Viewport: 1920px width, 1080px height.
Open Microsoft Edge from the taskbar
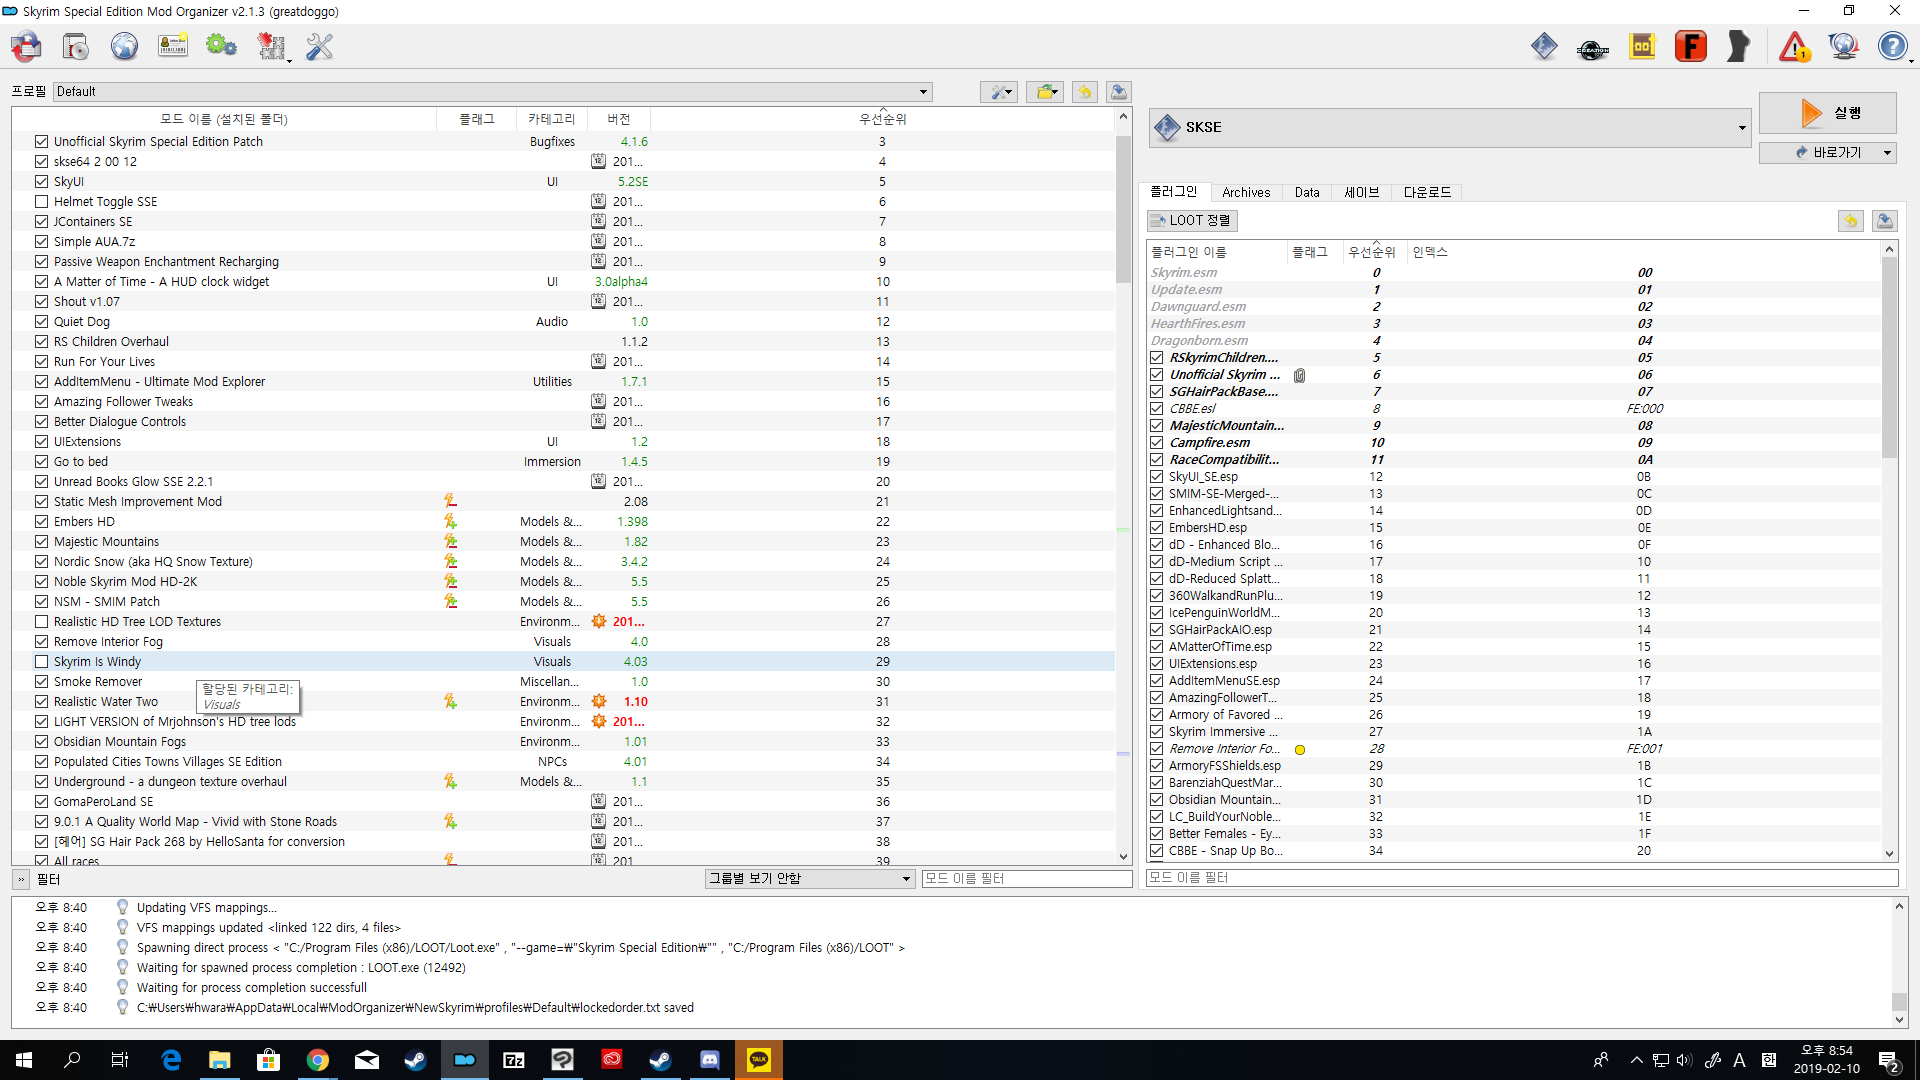171,1060
